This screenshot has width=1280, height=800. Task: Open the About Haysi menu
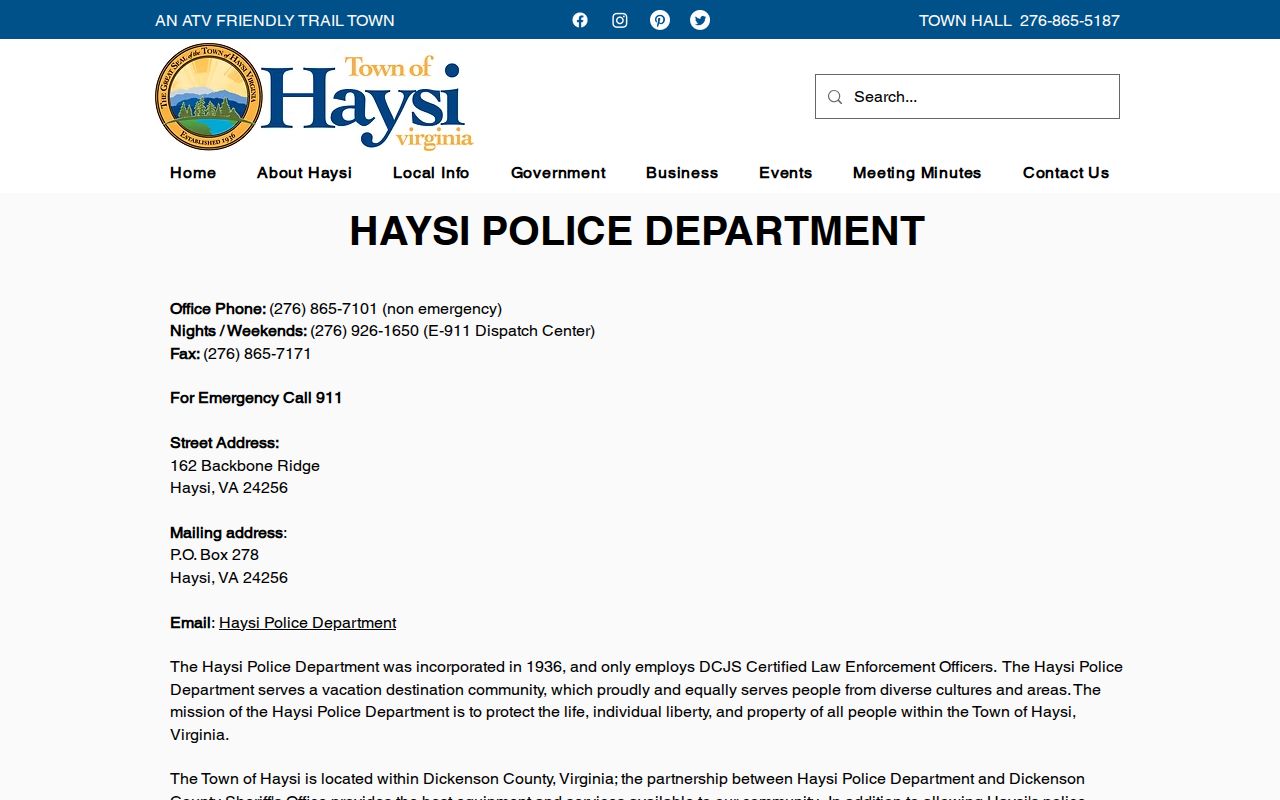pos(304,173)
